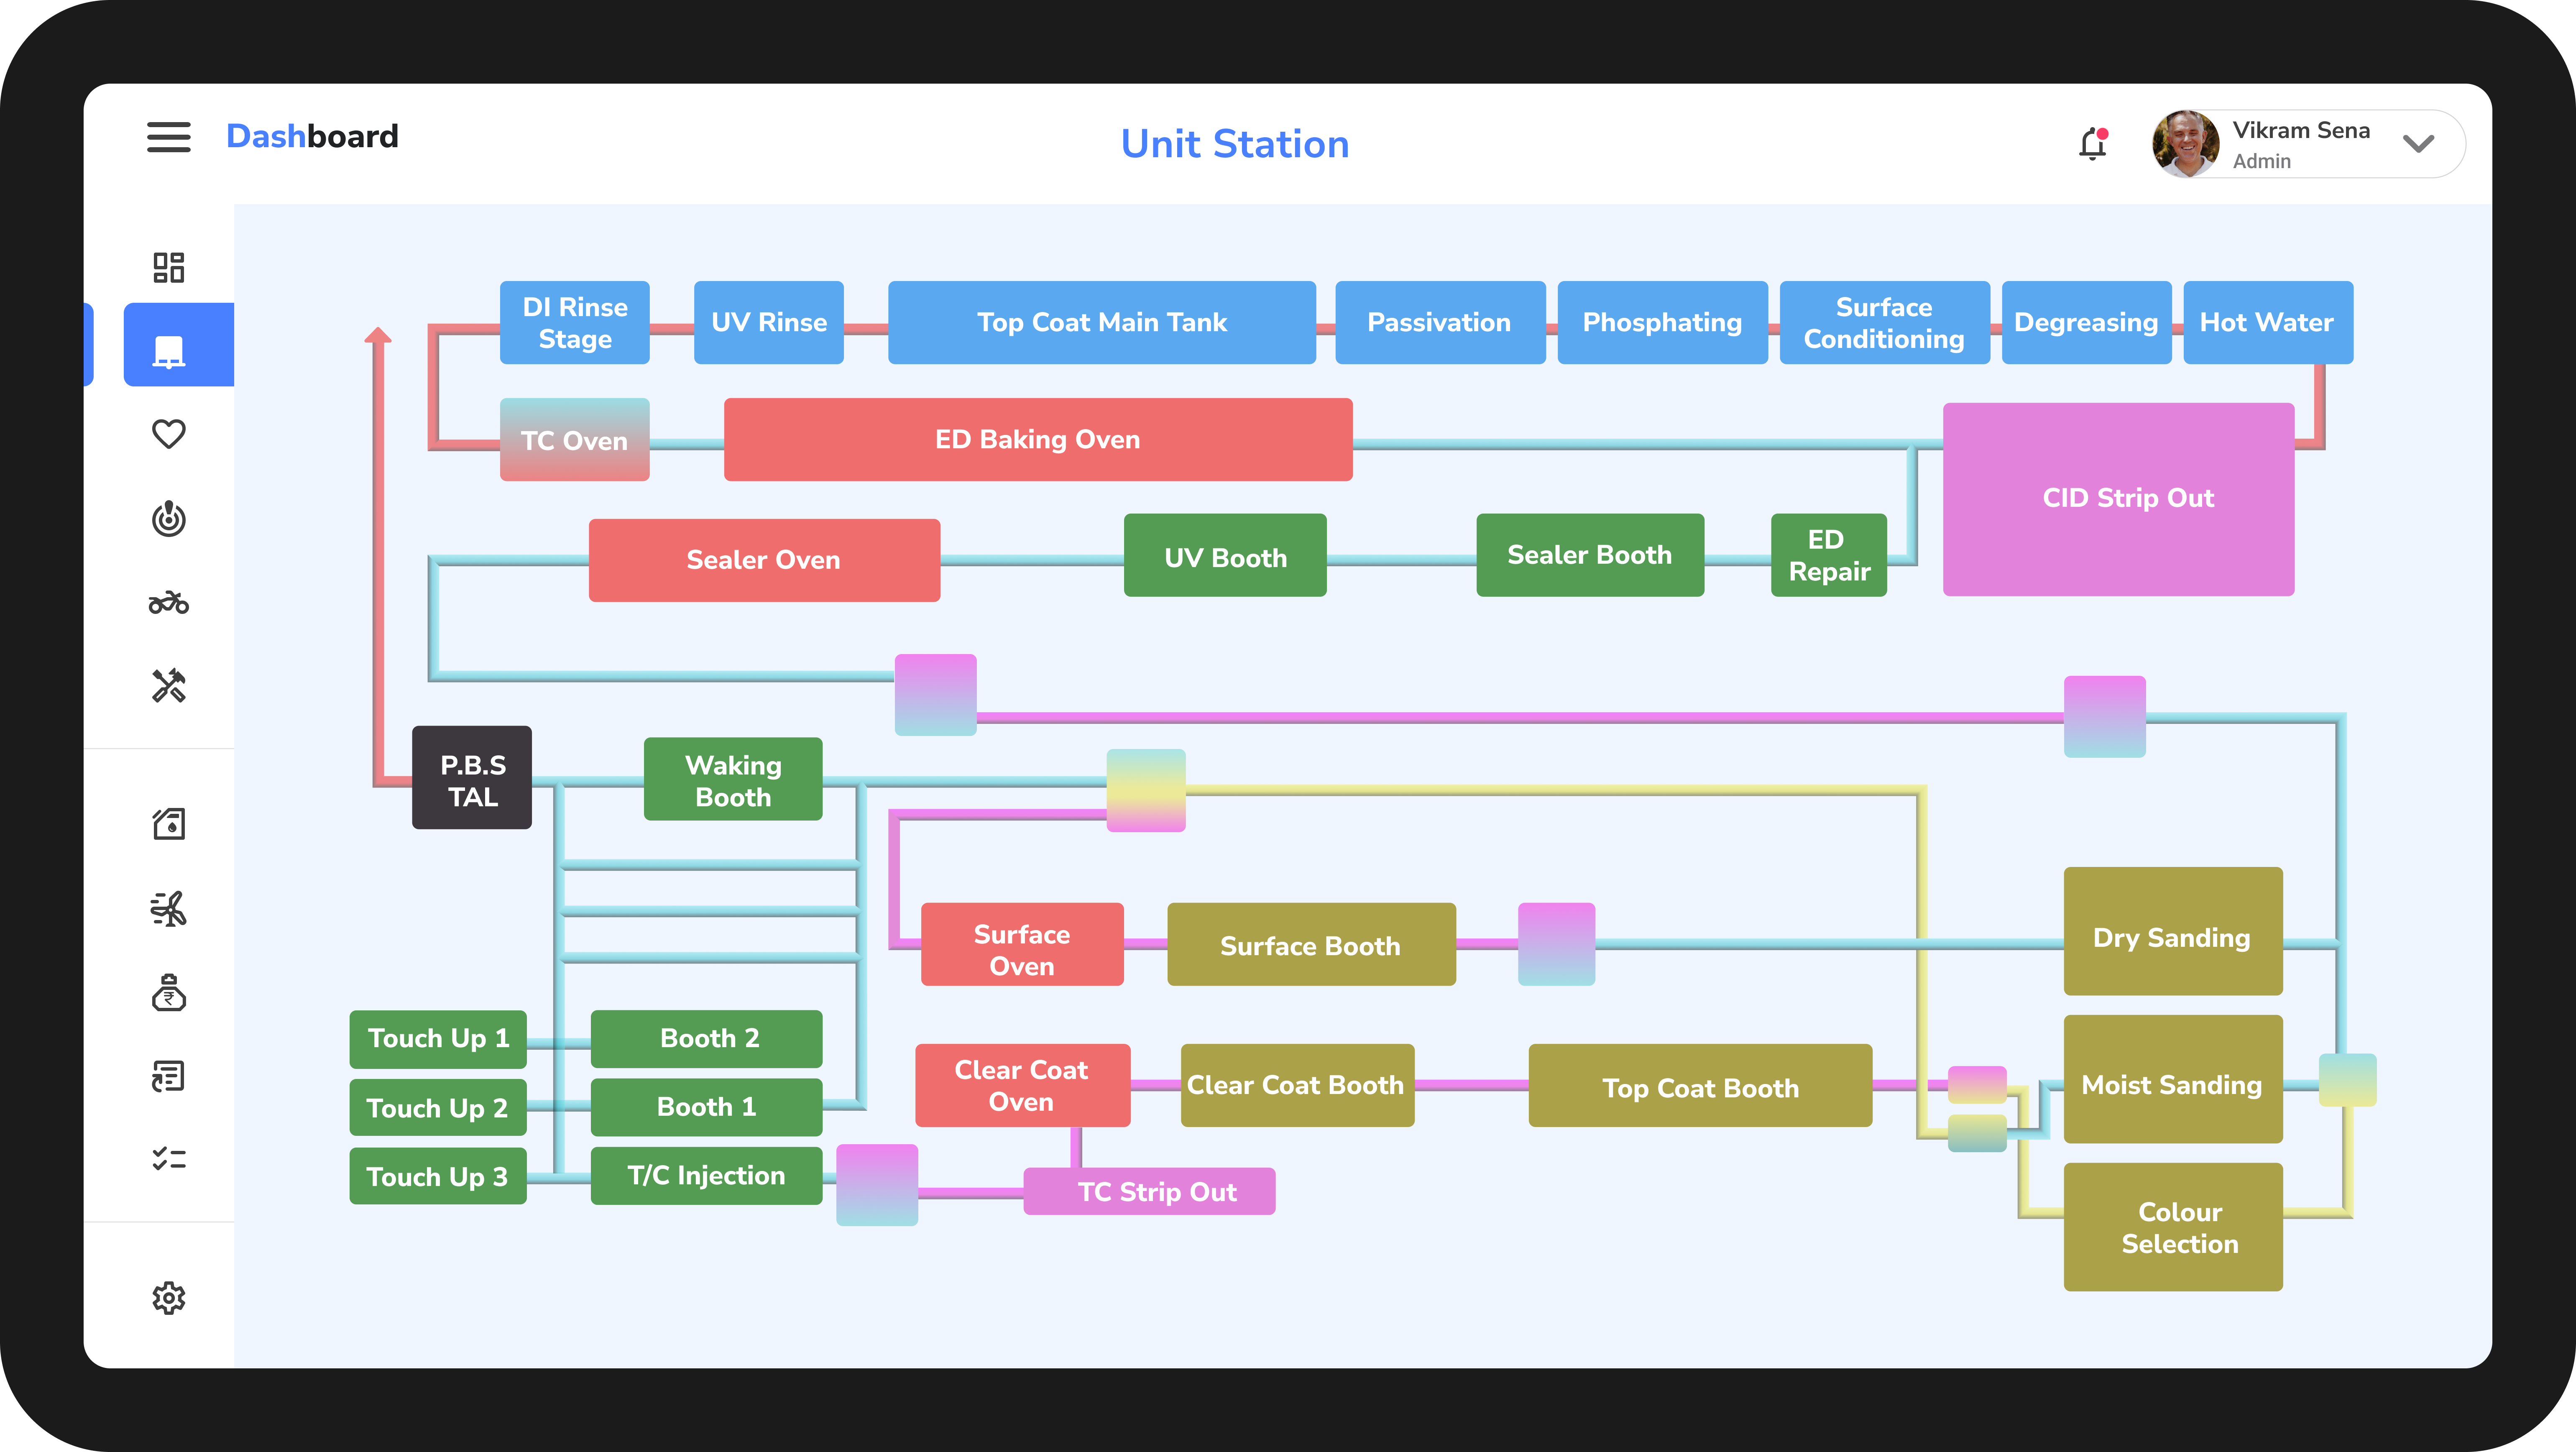Select the DI Rinse Stage station
The image size is (2576, 1452).
575,323
